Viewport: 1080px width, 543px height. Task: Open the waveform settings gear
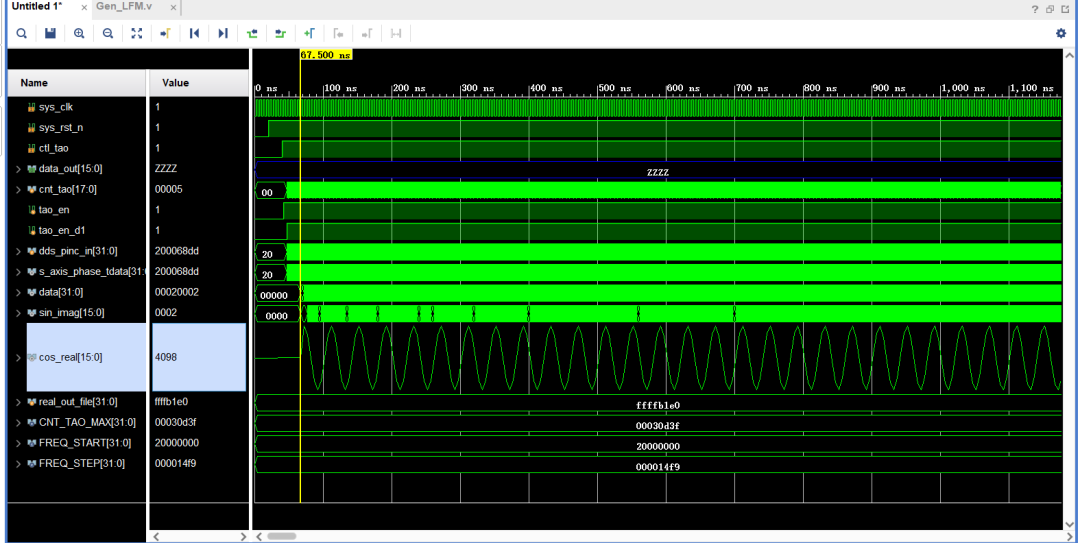pyautogui.click(x=1061, y=33)
